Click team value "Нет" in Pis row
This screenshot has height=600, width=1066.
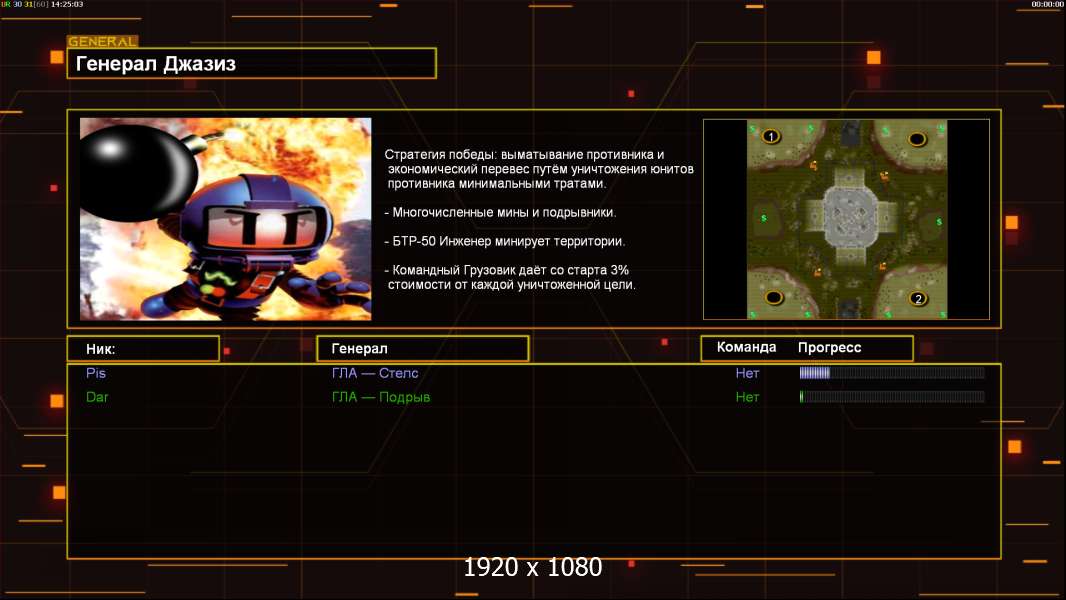point(747,373)
